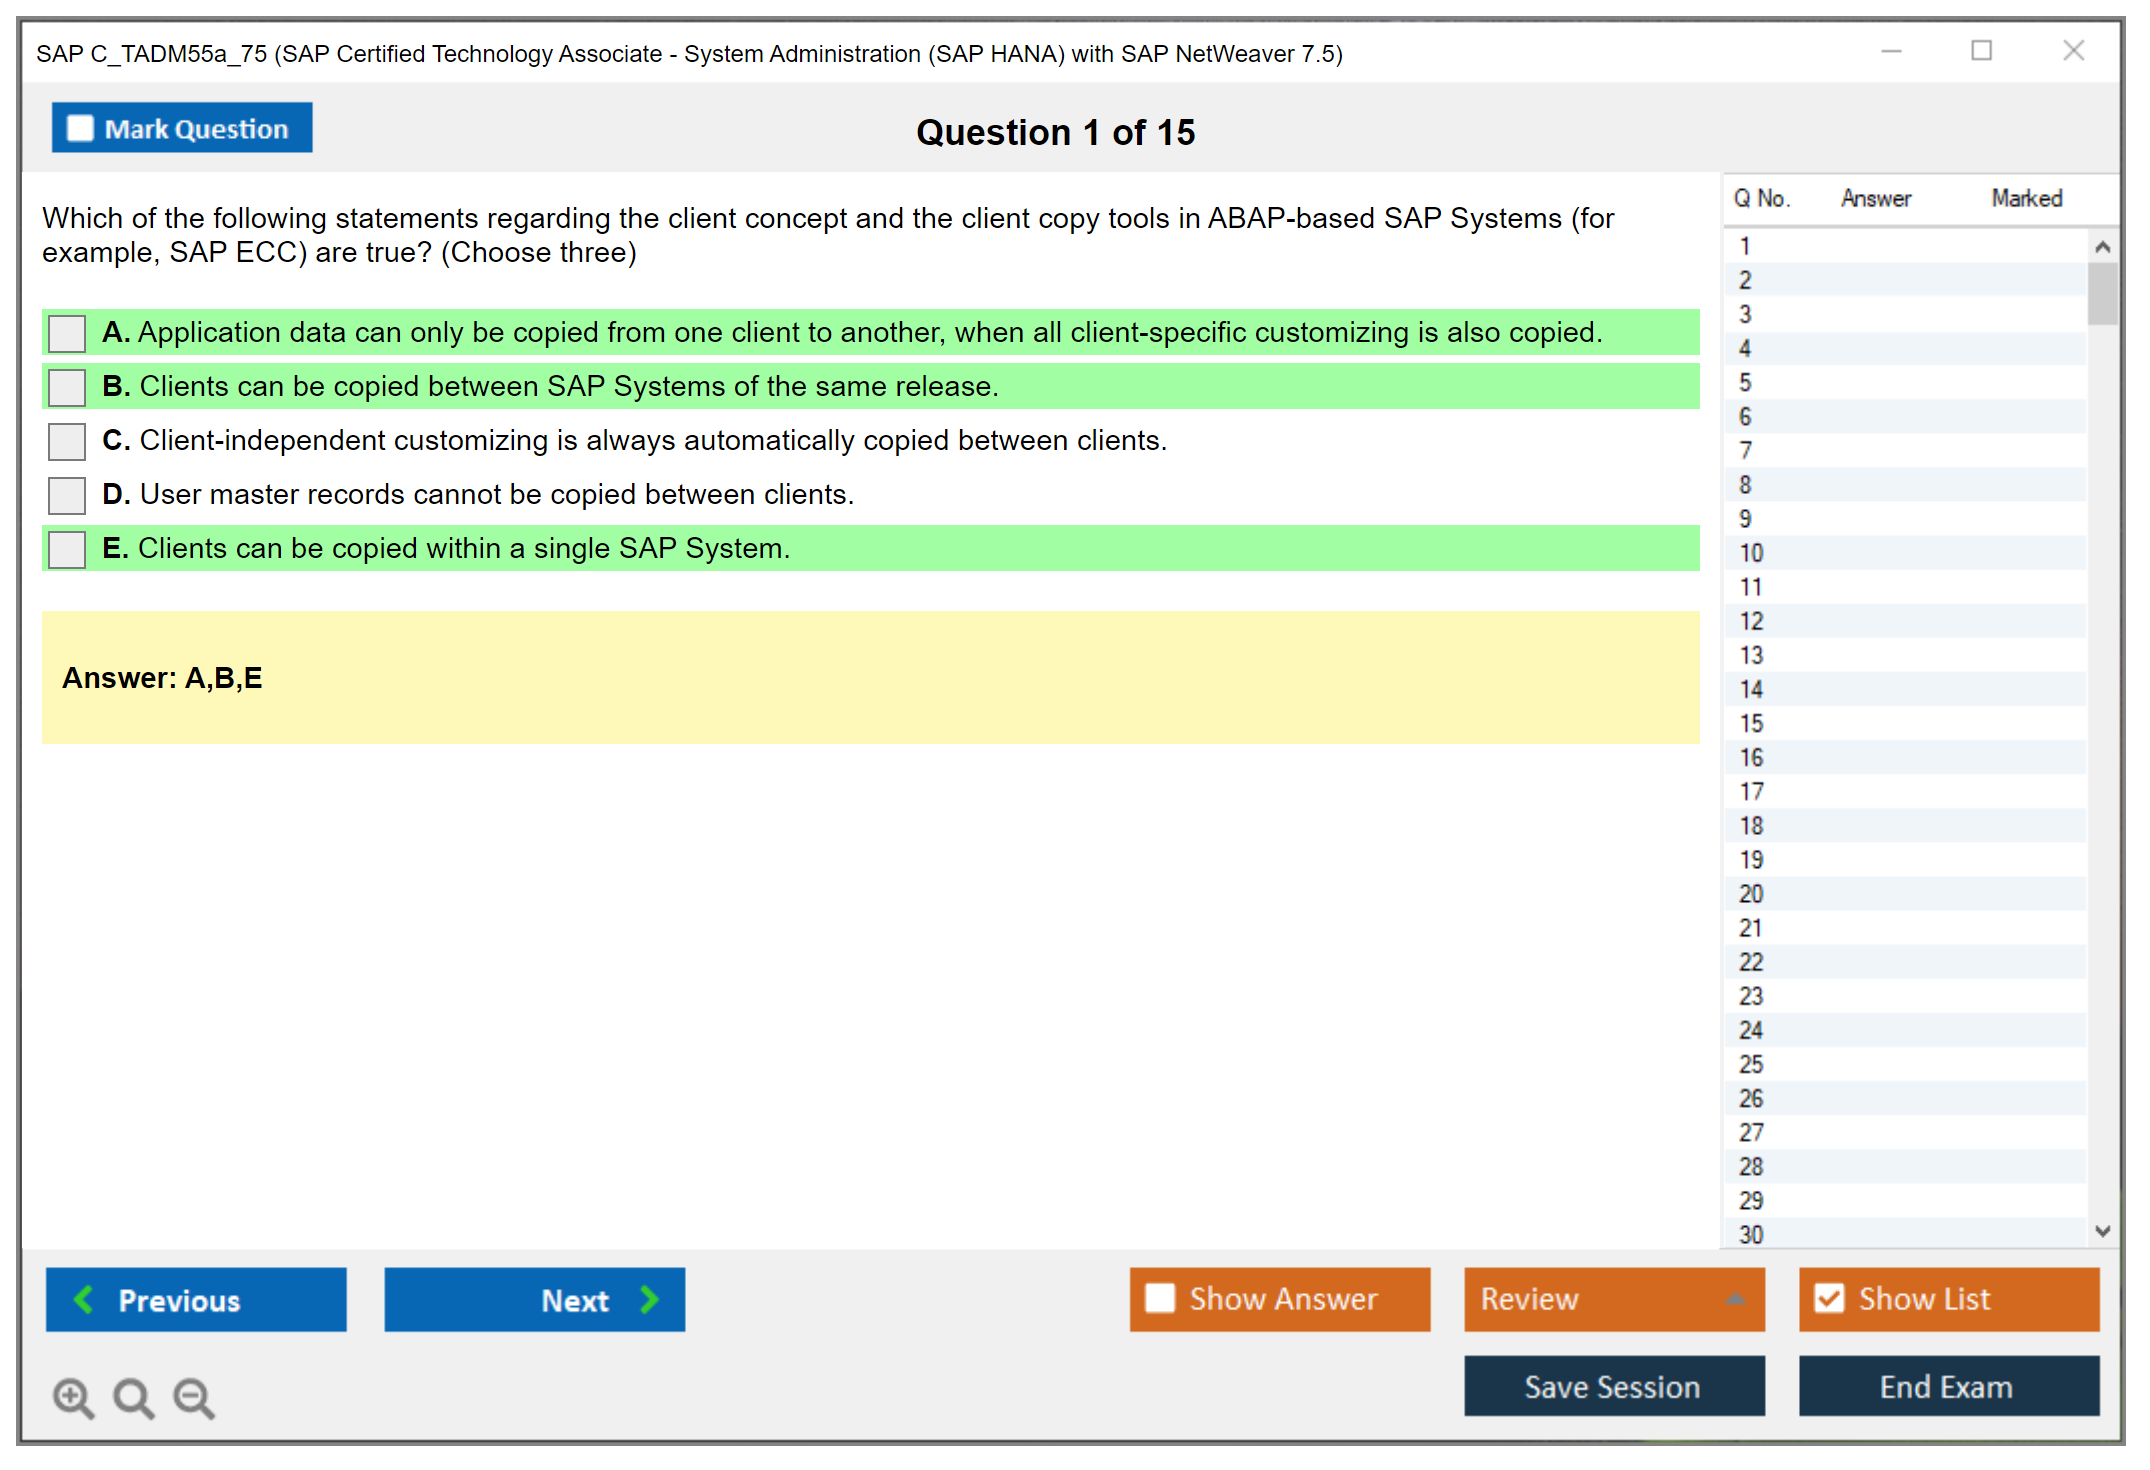Toggle the Mark Question checkbox
This screenshot has height=1470, width=2150.
[80, 128]
